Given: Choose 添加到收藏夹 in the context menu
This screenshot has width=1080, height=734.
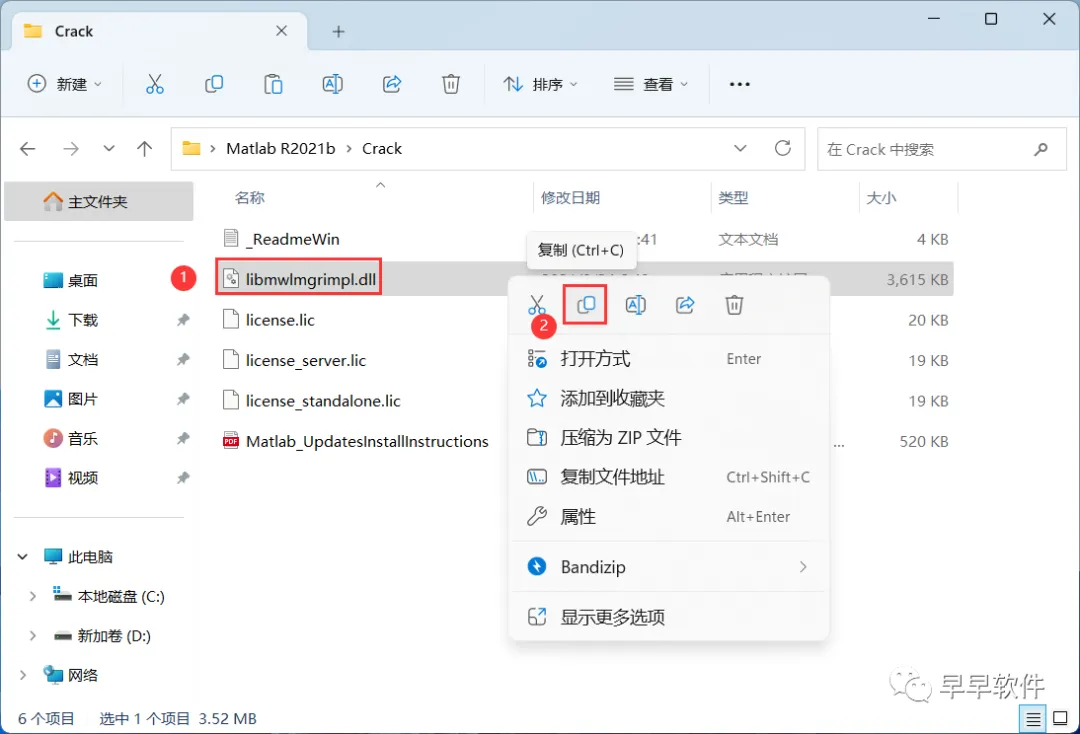Looking at the screenshot, I should 668,398.
